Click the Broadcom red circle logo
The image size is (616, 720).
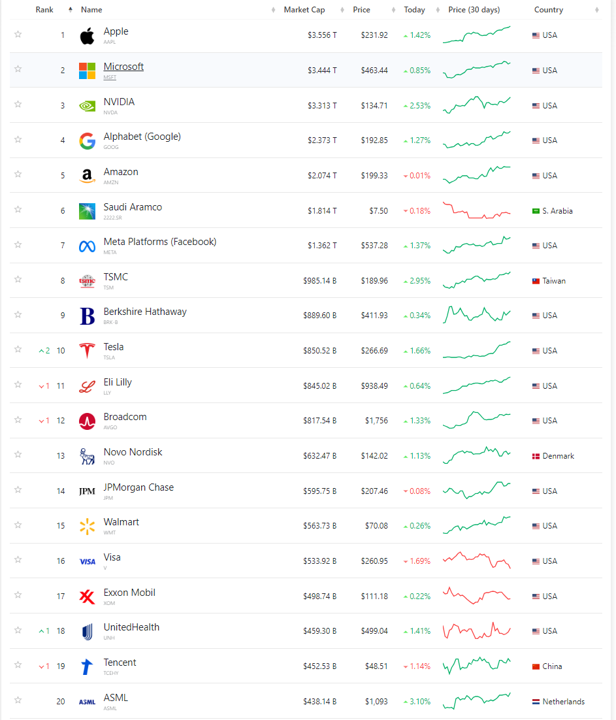87,421
